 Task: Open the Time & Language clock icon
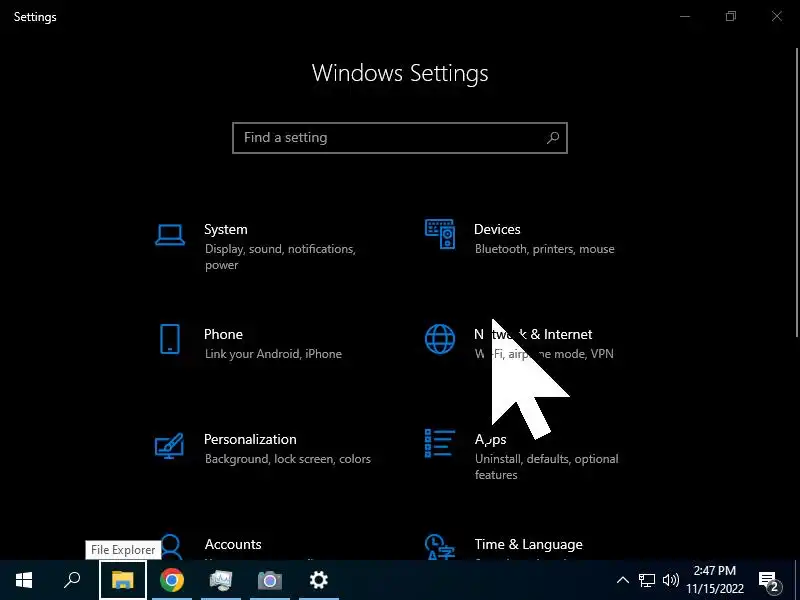coord(439,546)
